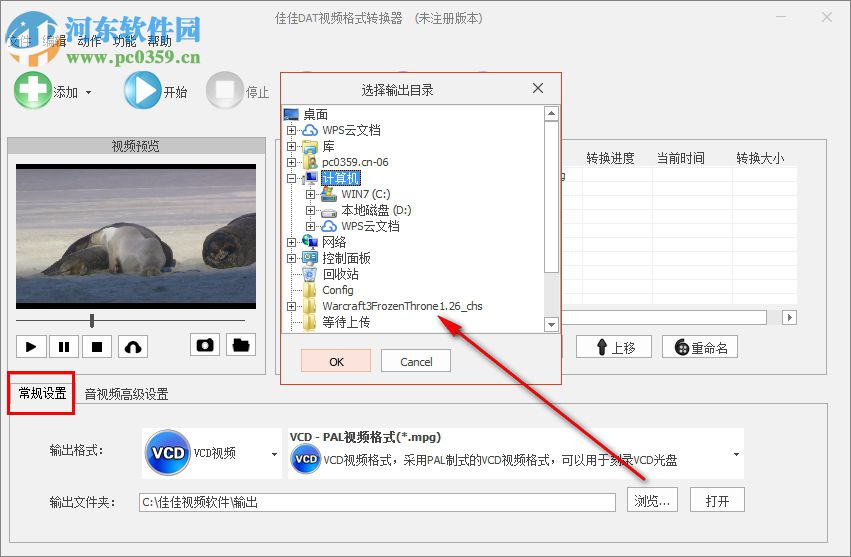Click the 上移 move up button
The width and height of the screenshot is (851, 557).
614,347
